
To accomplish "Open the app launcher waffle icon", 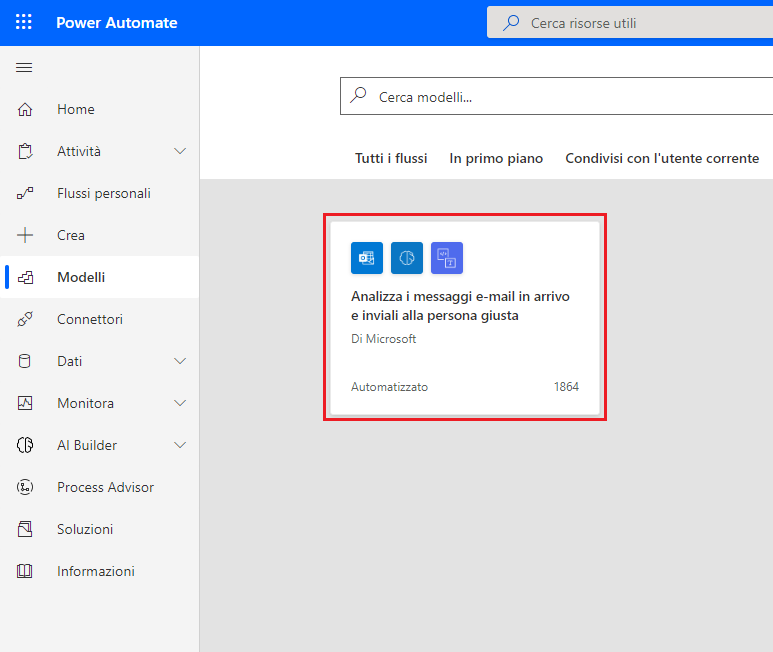I will (x=24, y=22).
